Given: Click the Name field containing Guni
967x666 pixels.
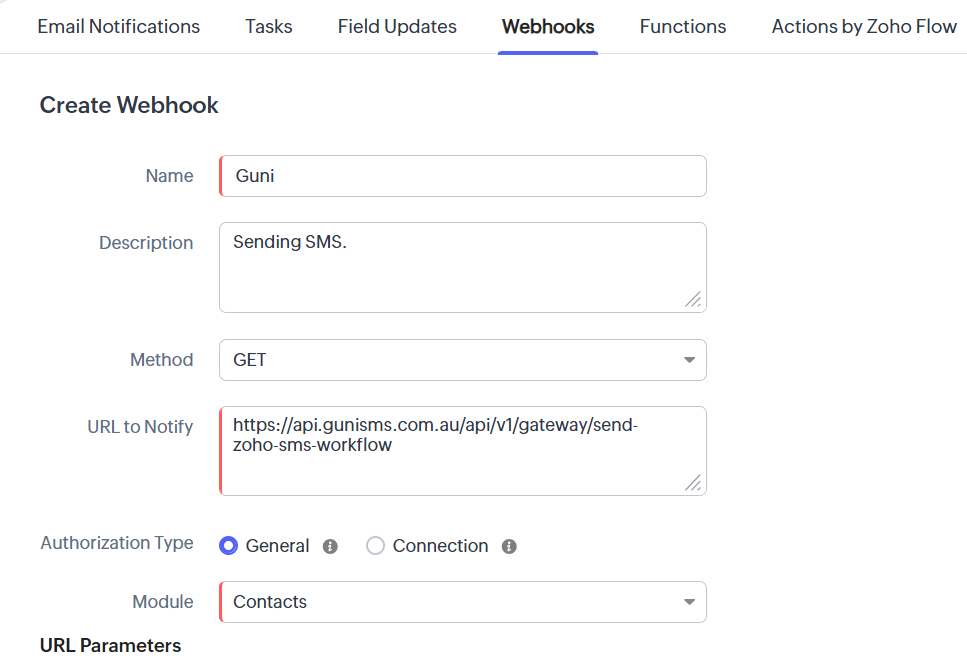Looking at the screenshot, I should (x=463, y=176).
